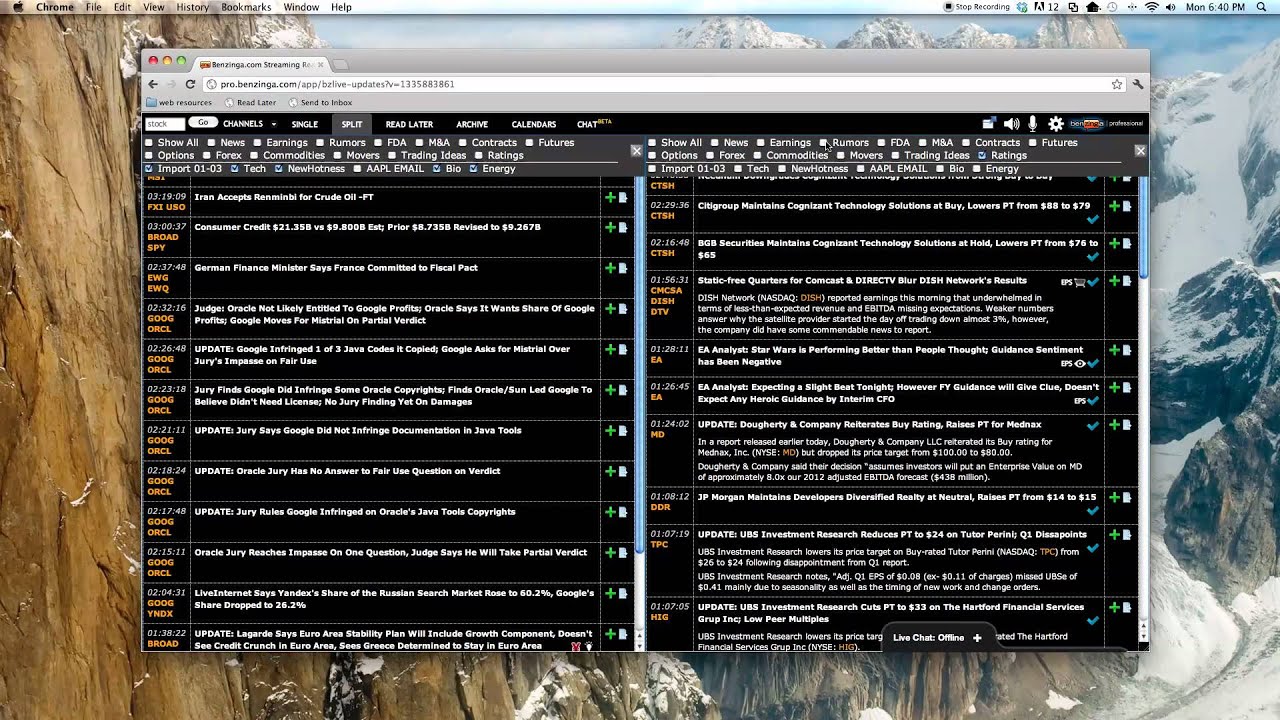This screenshot has width=1280, height=720.
Task: Select the SPLIT view tab
Action: [x=351, y=124]
